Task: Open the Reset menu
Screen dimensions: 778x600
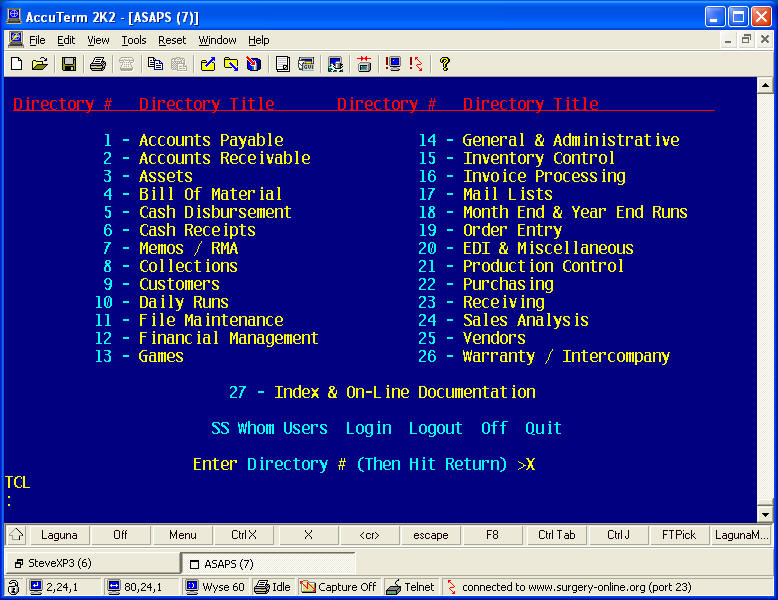Action: 172,40
